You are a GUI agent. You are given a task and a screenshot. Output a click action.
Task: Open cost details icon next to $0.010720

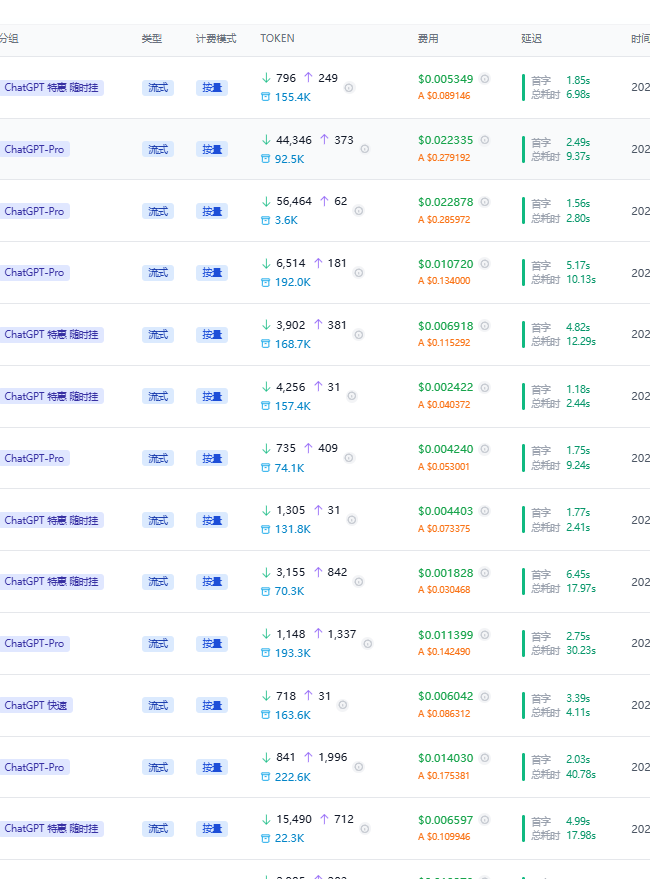click(x=485, y=263)
